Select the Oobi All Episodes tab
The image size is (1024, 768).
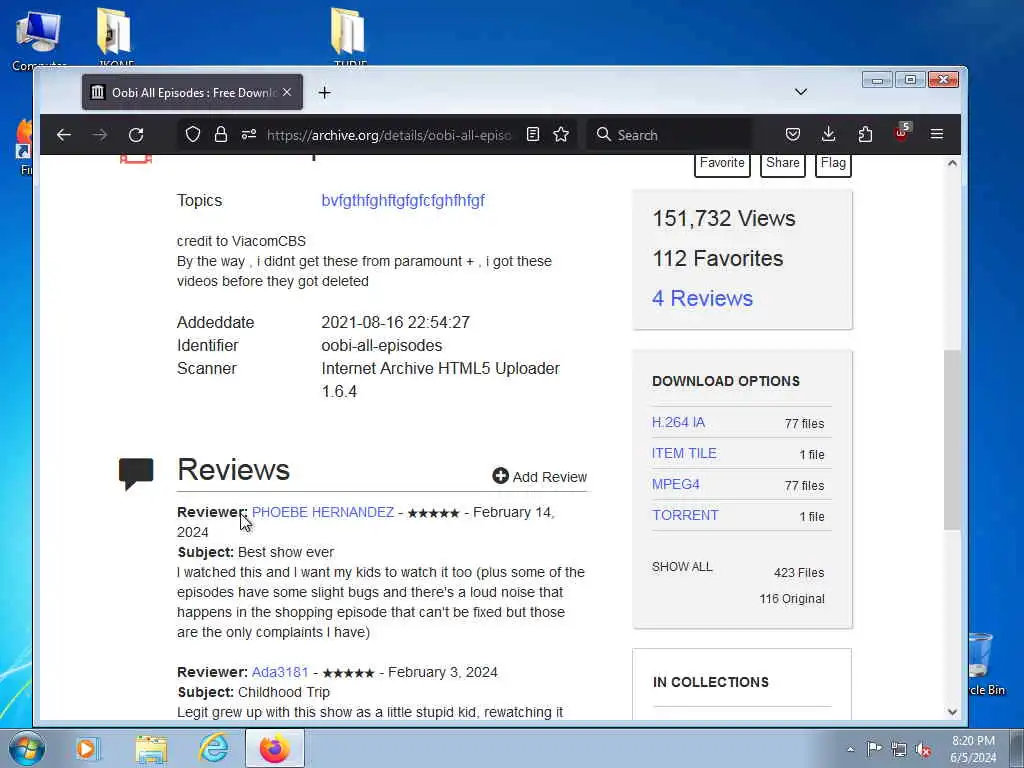pos(192,92)
